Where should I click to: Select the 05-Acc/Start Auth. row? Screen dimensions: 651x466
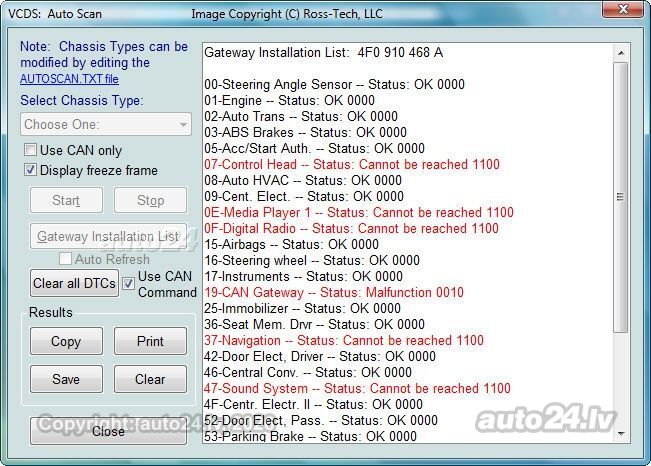(x=314, y=148)
